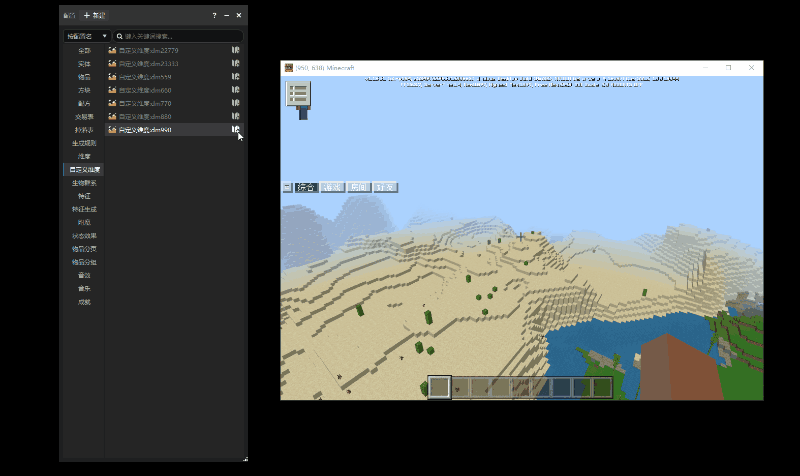Click the dimension icon of the dm990 row
This screenshot has height=476, width=800.
(x=112, y=130)
